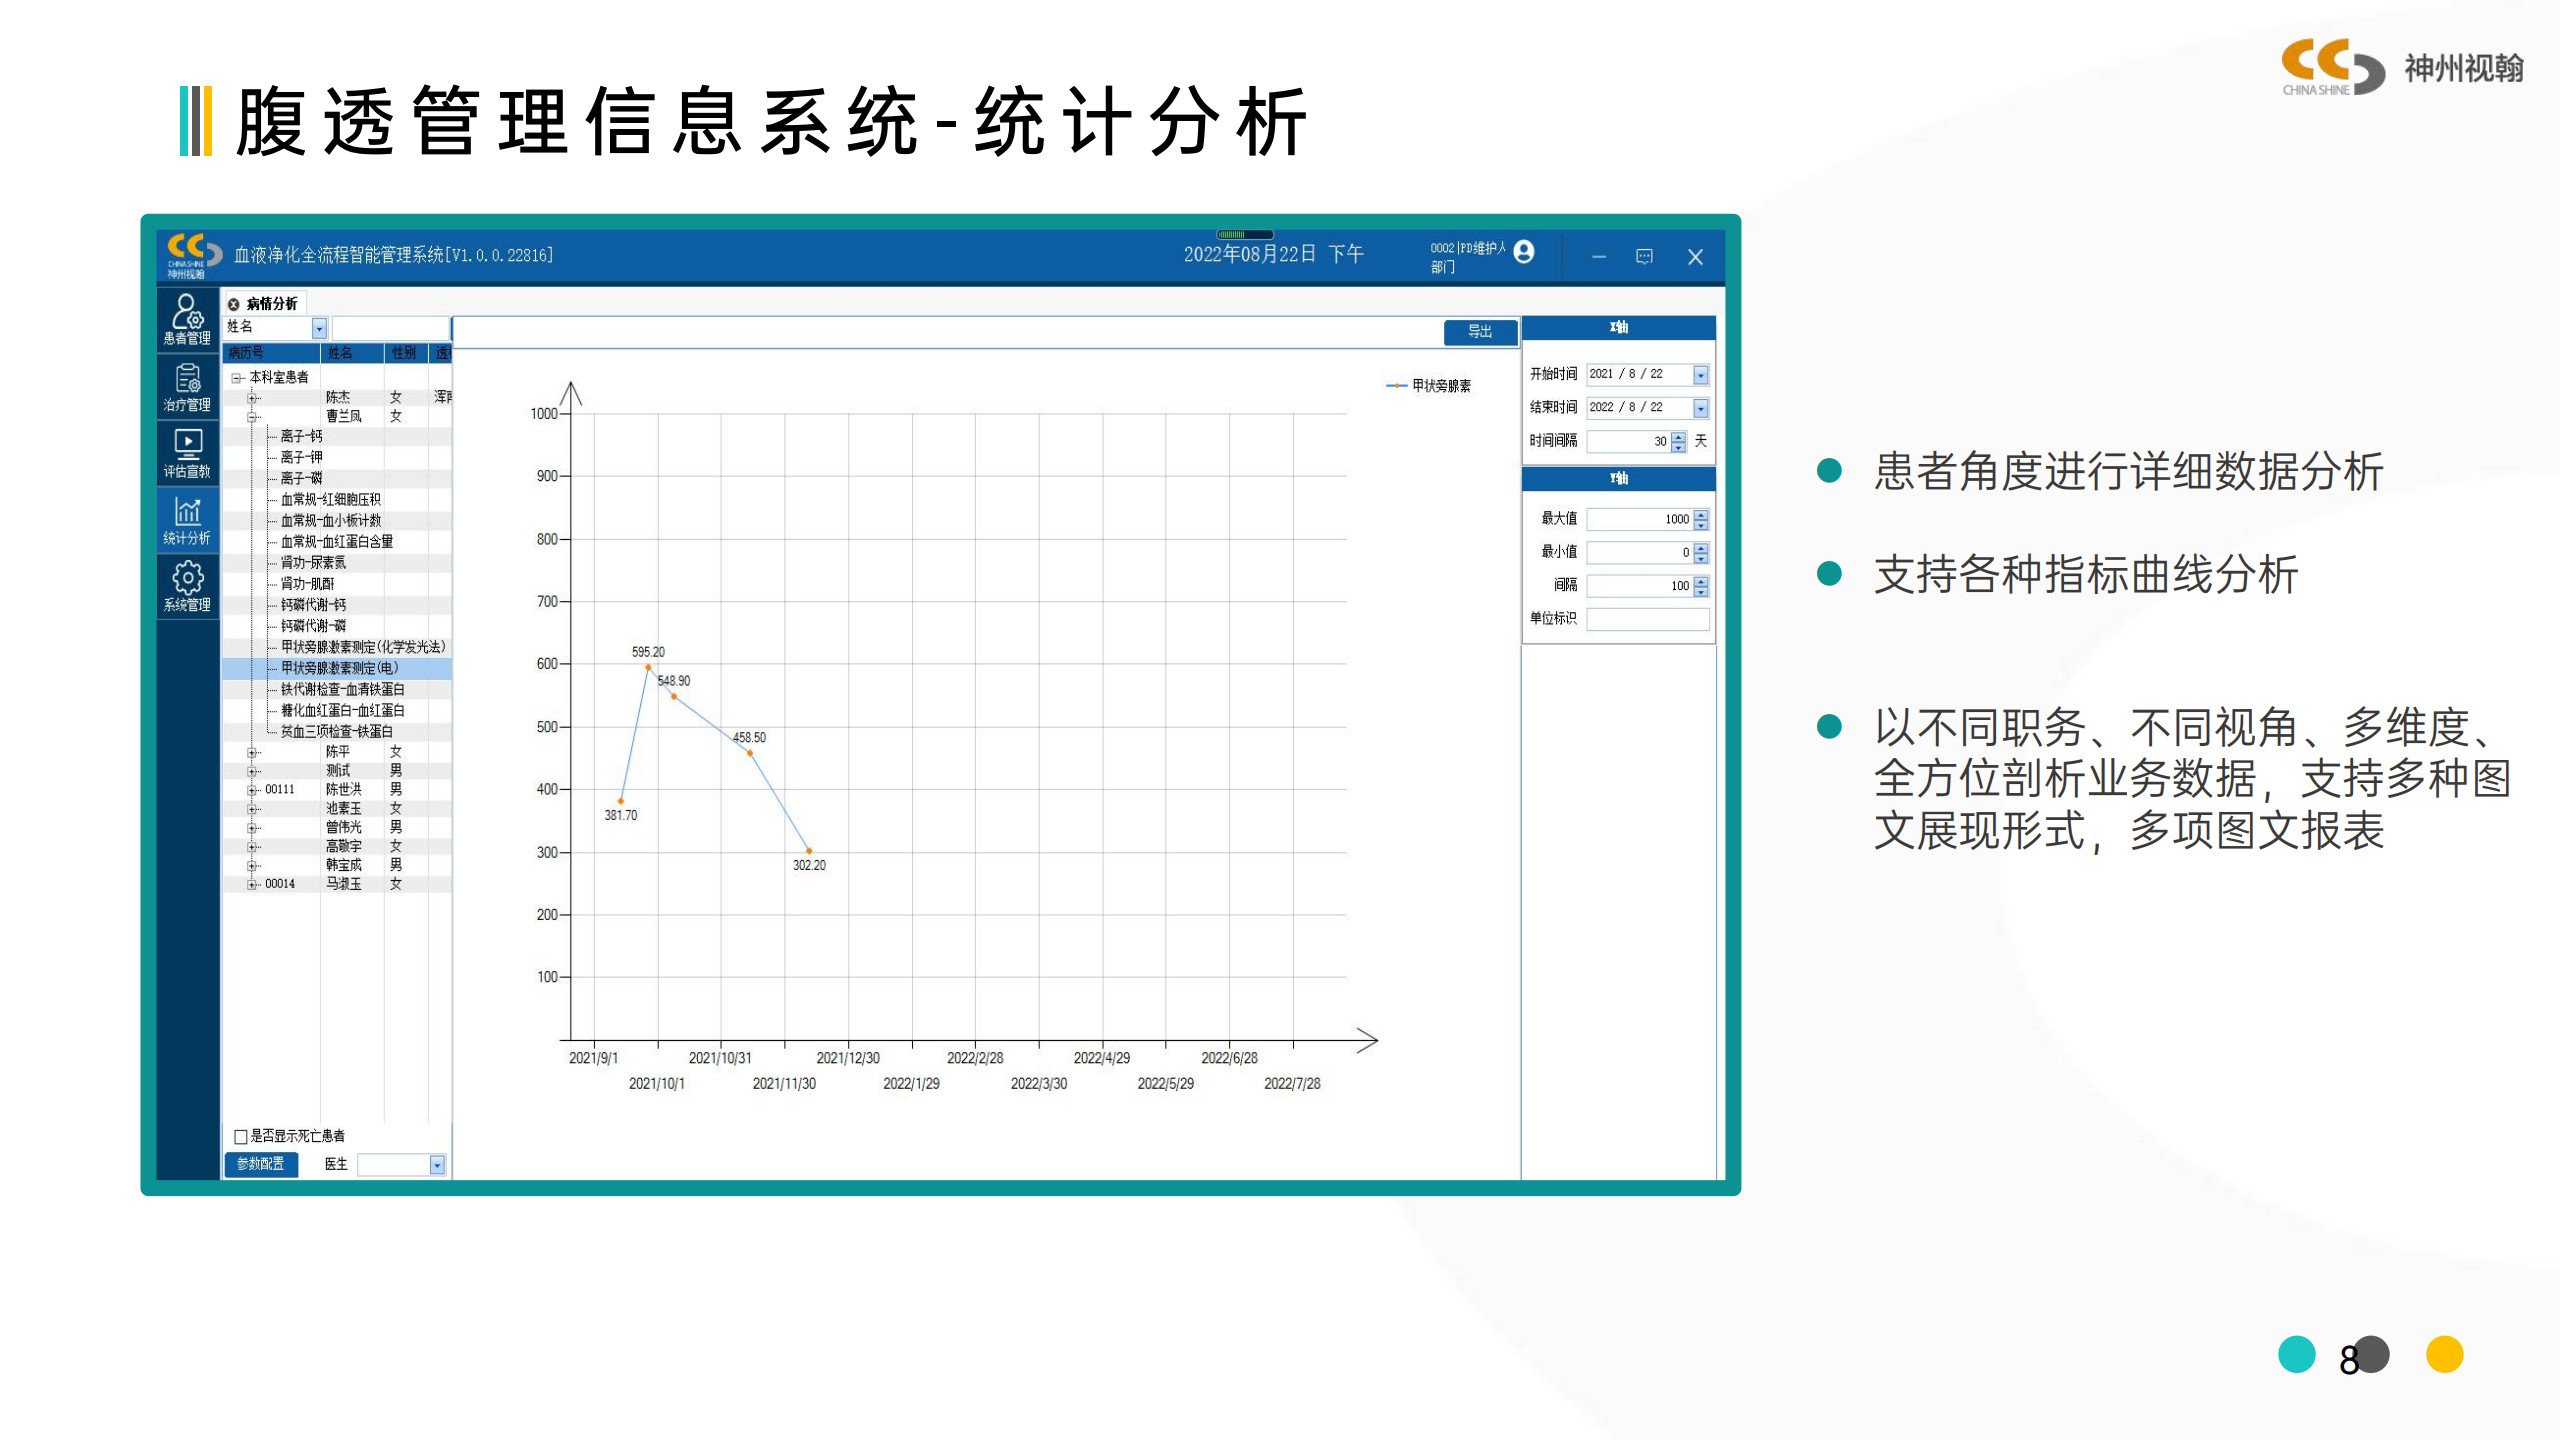
Task: Click the 595.20 data point on chart
Action: pyautogui.click(x=648, y=667)
